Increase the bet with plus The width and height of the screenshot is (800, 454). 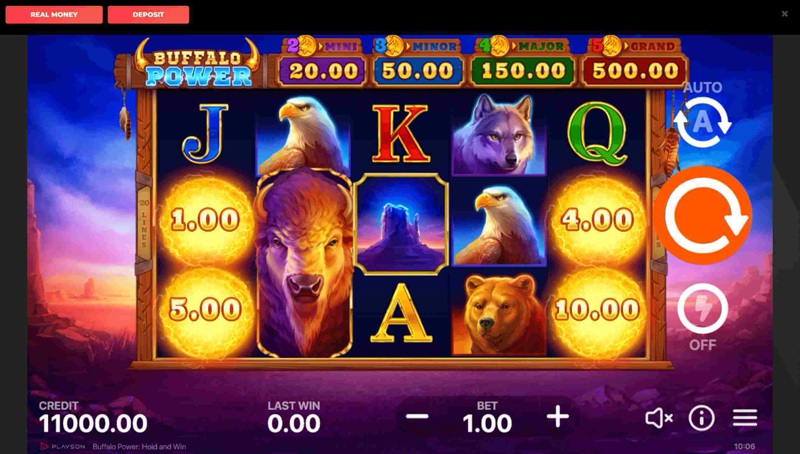(558, 417)
